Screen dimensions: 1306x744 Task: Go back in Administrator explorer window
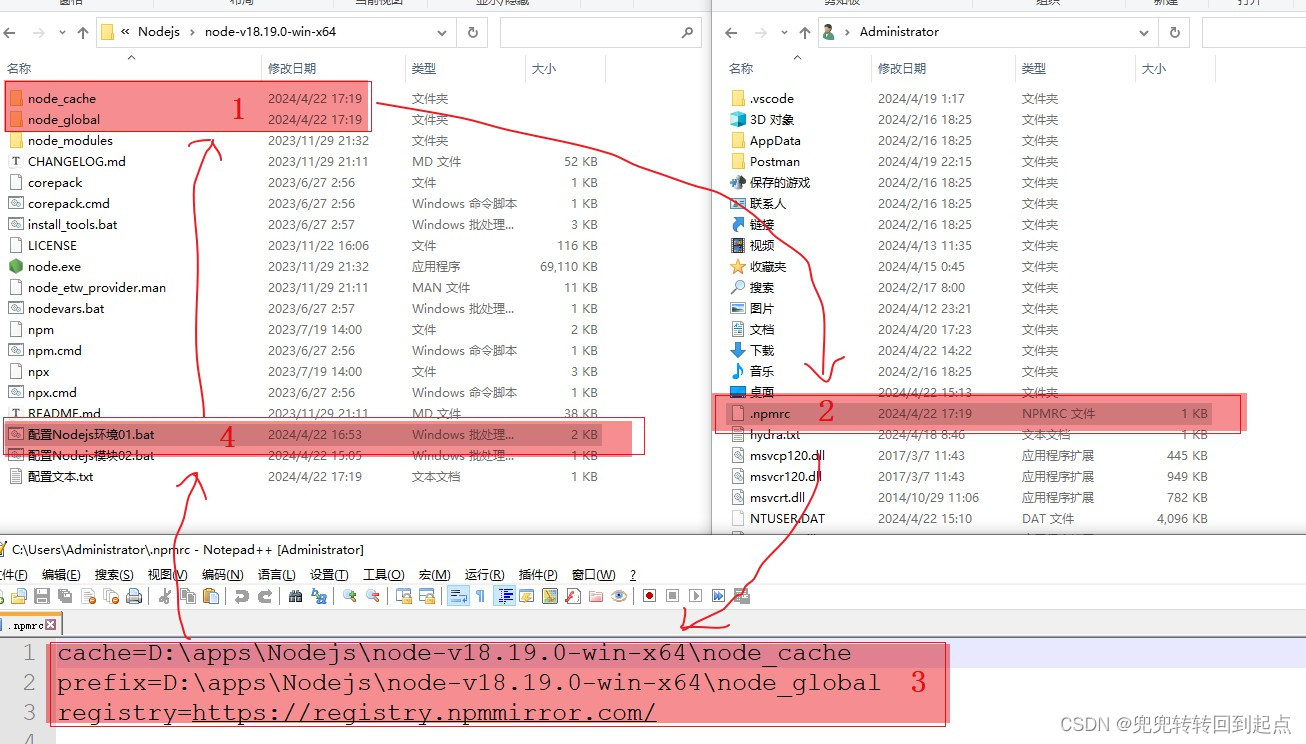[x=731, y=33]
